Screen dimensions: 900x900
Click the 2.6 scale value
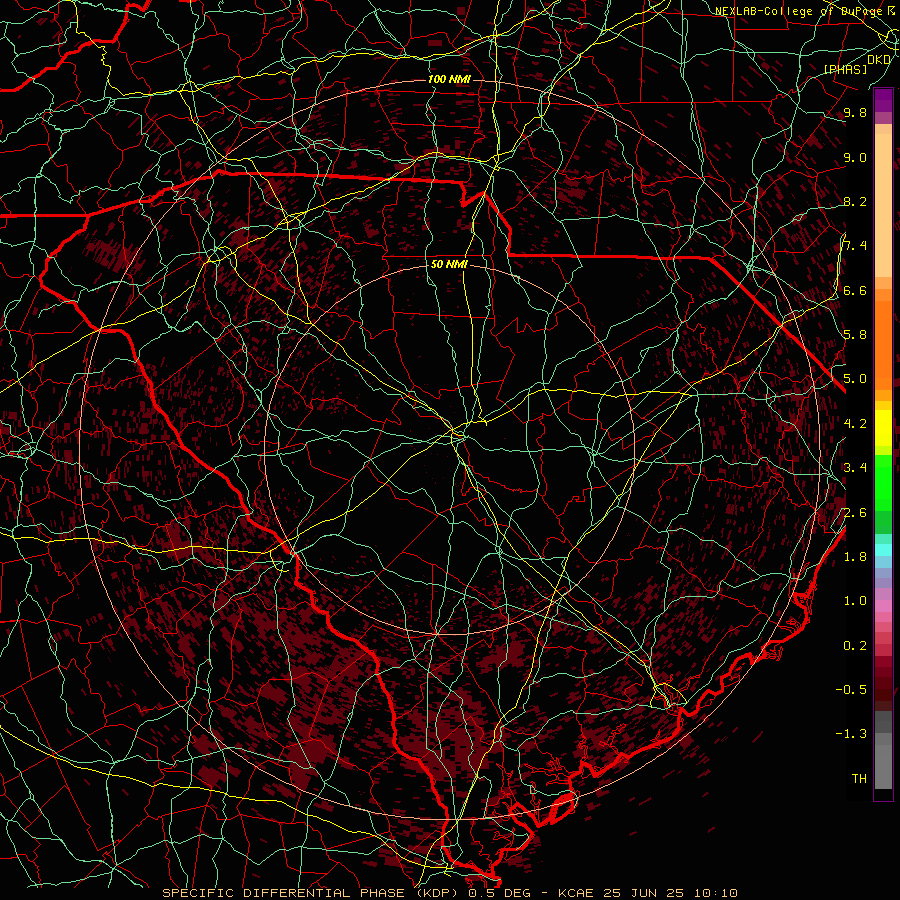click(855, 513)
